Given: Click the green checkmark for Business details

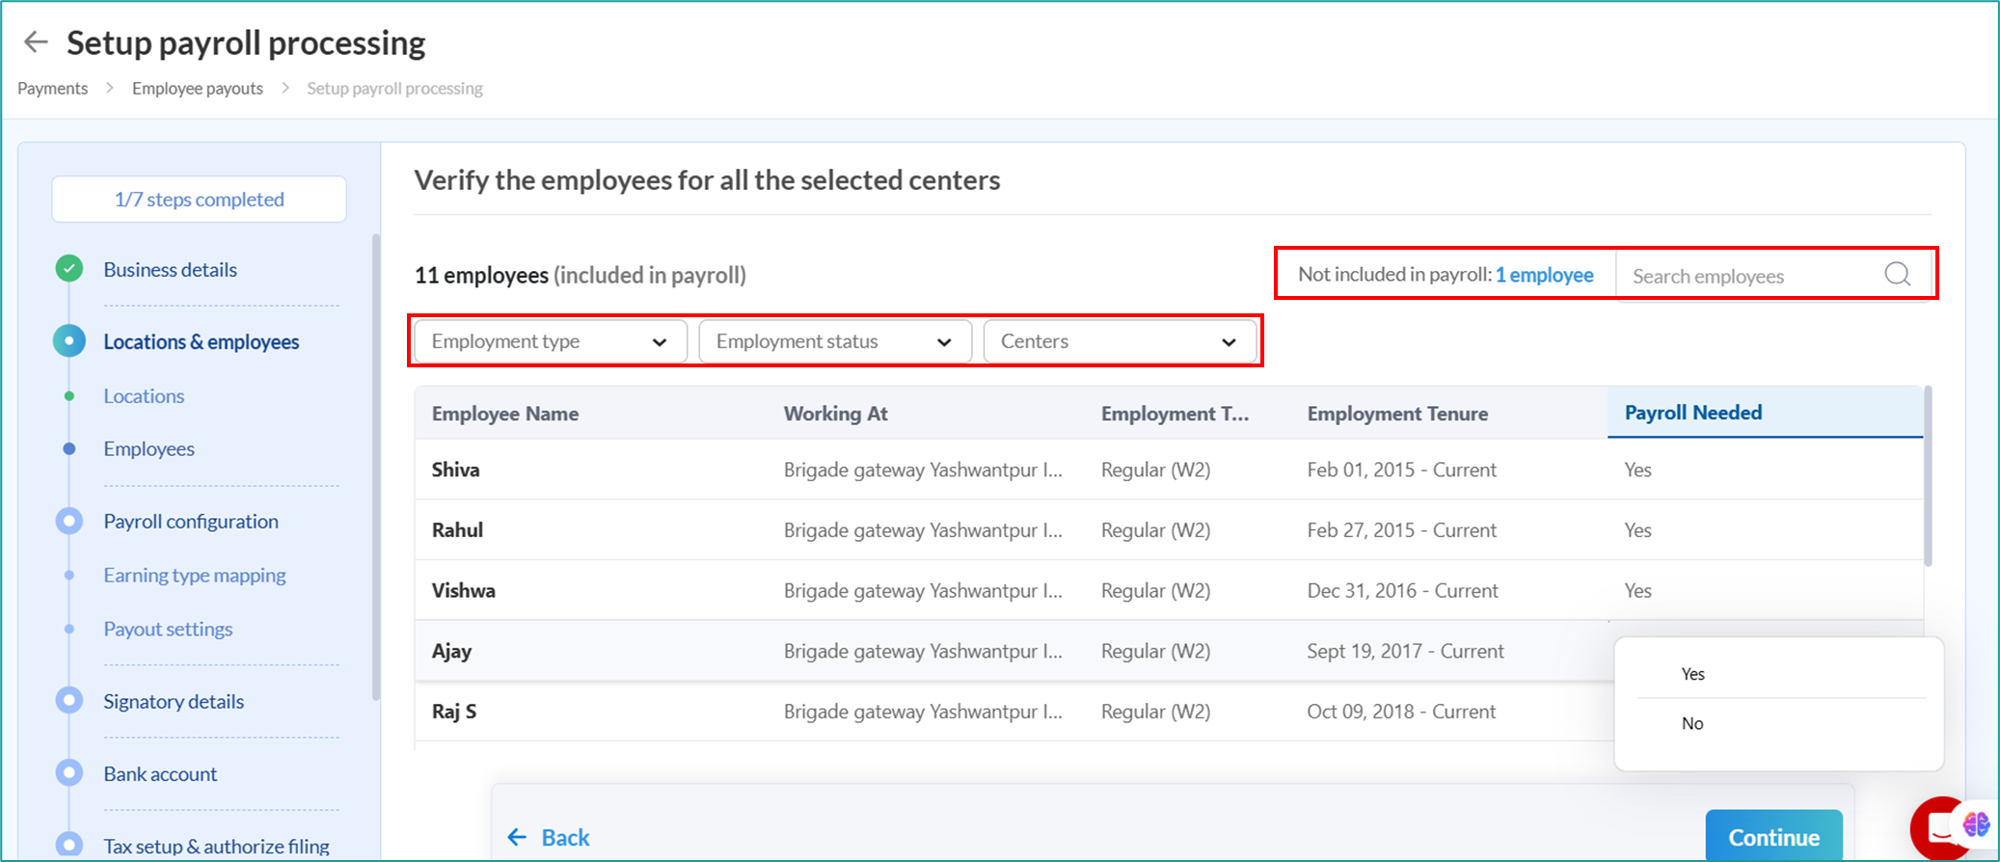Looking at the screenshot, I should click(x=69, y=269).
